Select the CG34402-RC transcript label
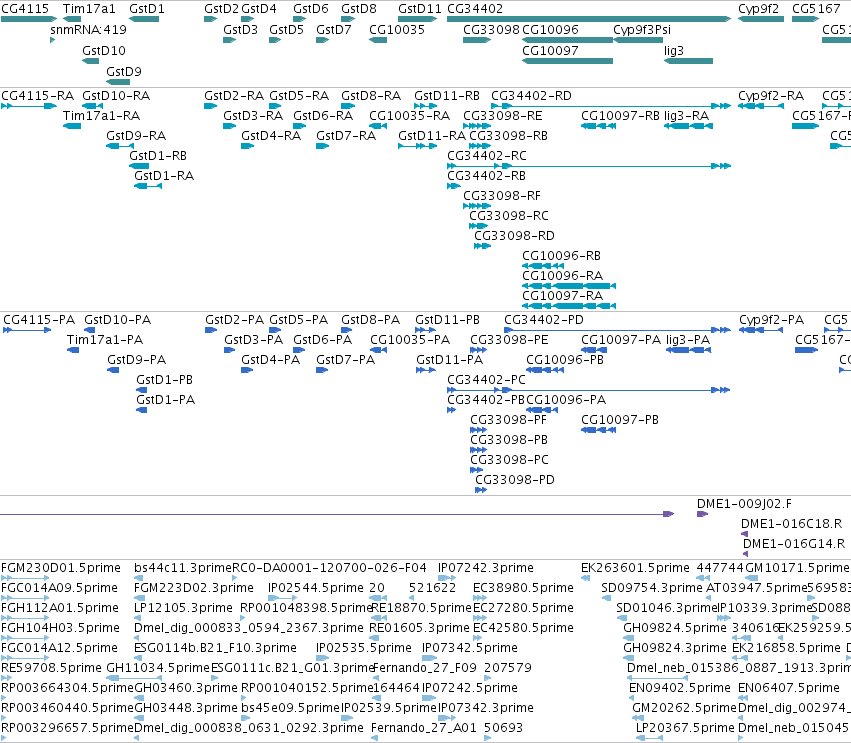 tap(487, 156)
